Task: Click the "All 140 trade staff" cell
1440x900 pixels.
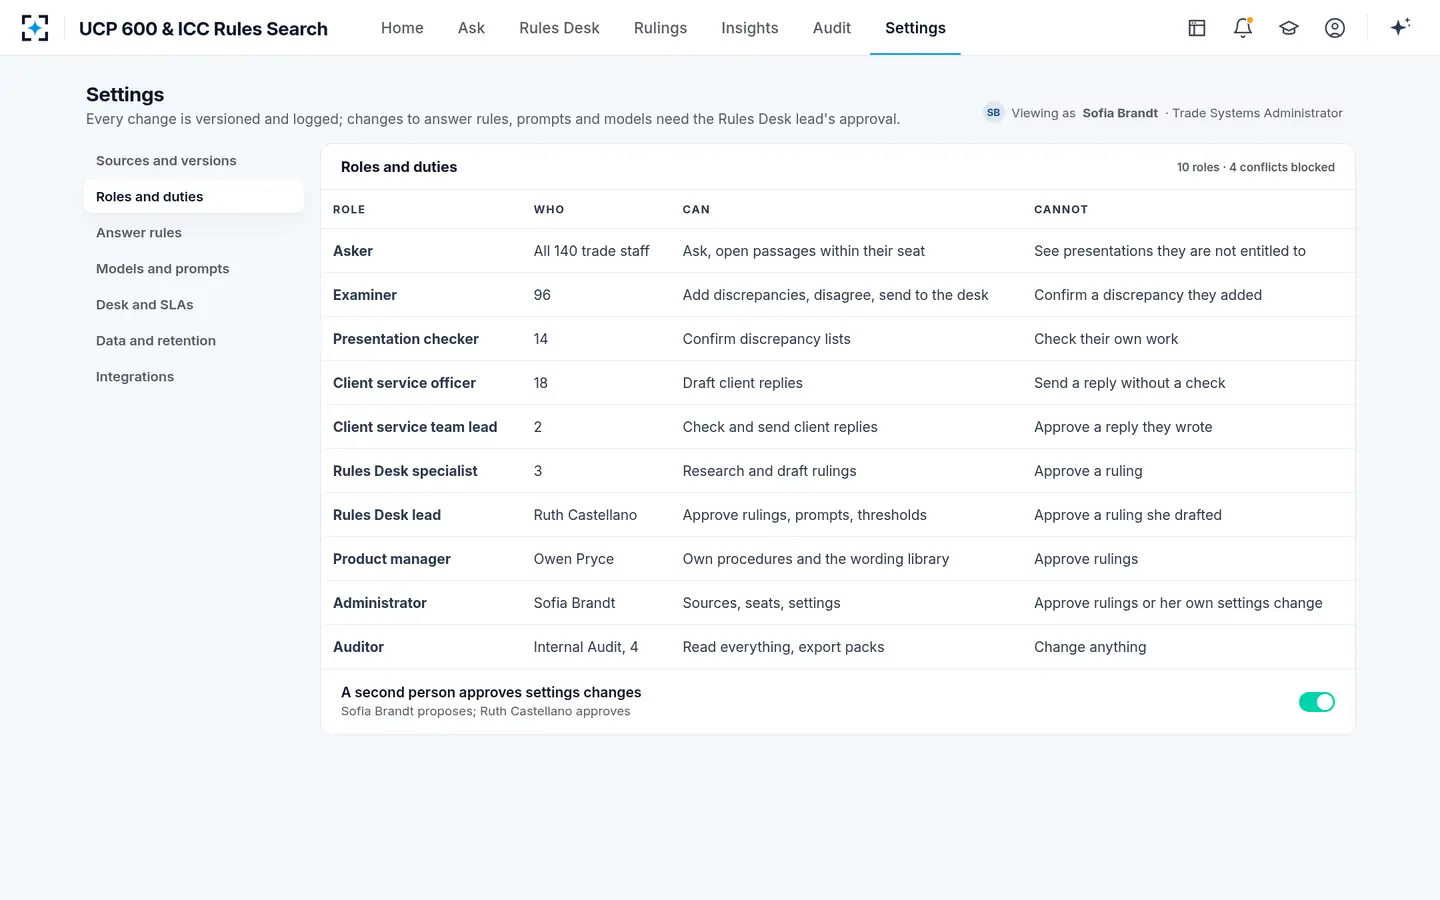Action: (592, 251)
